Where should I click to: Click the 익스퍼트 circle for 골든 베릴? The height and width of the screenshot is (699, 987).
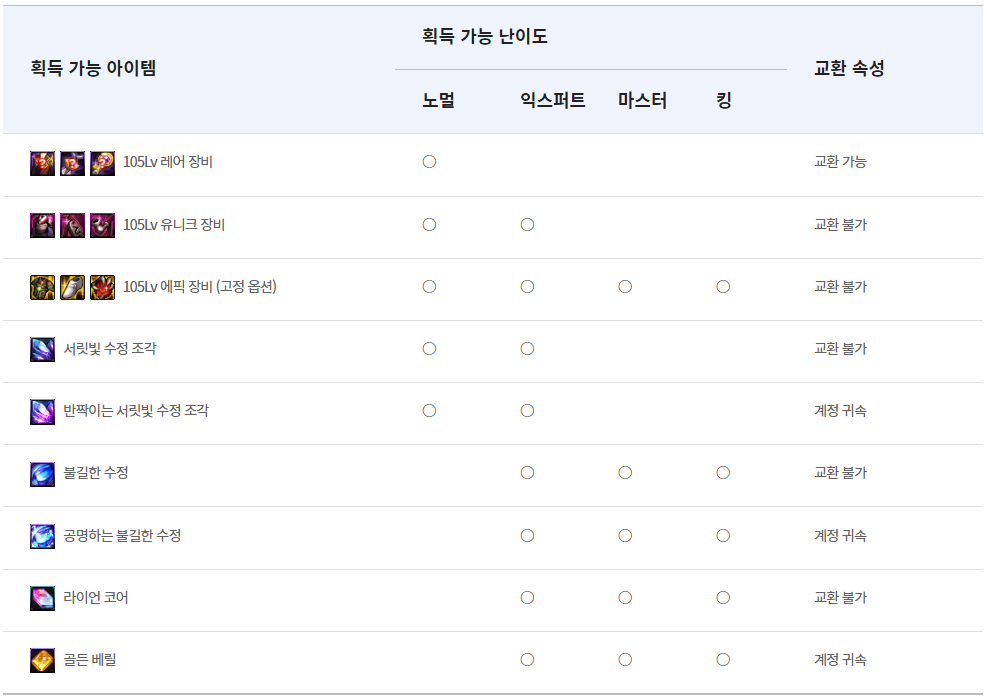tap(527, 659)
